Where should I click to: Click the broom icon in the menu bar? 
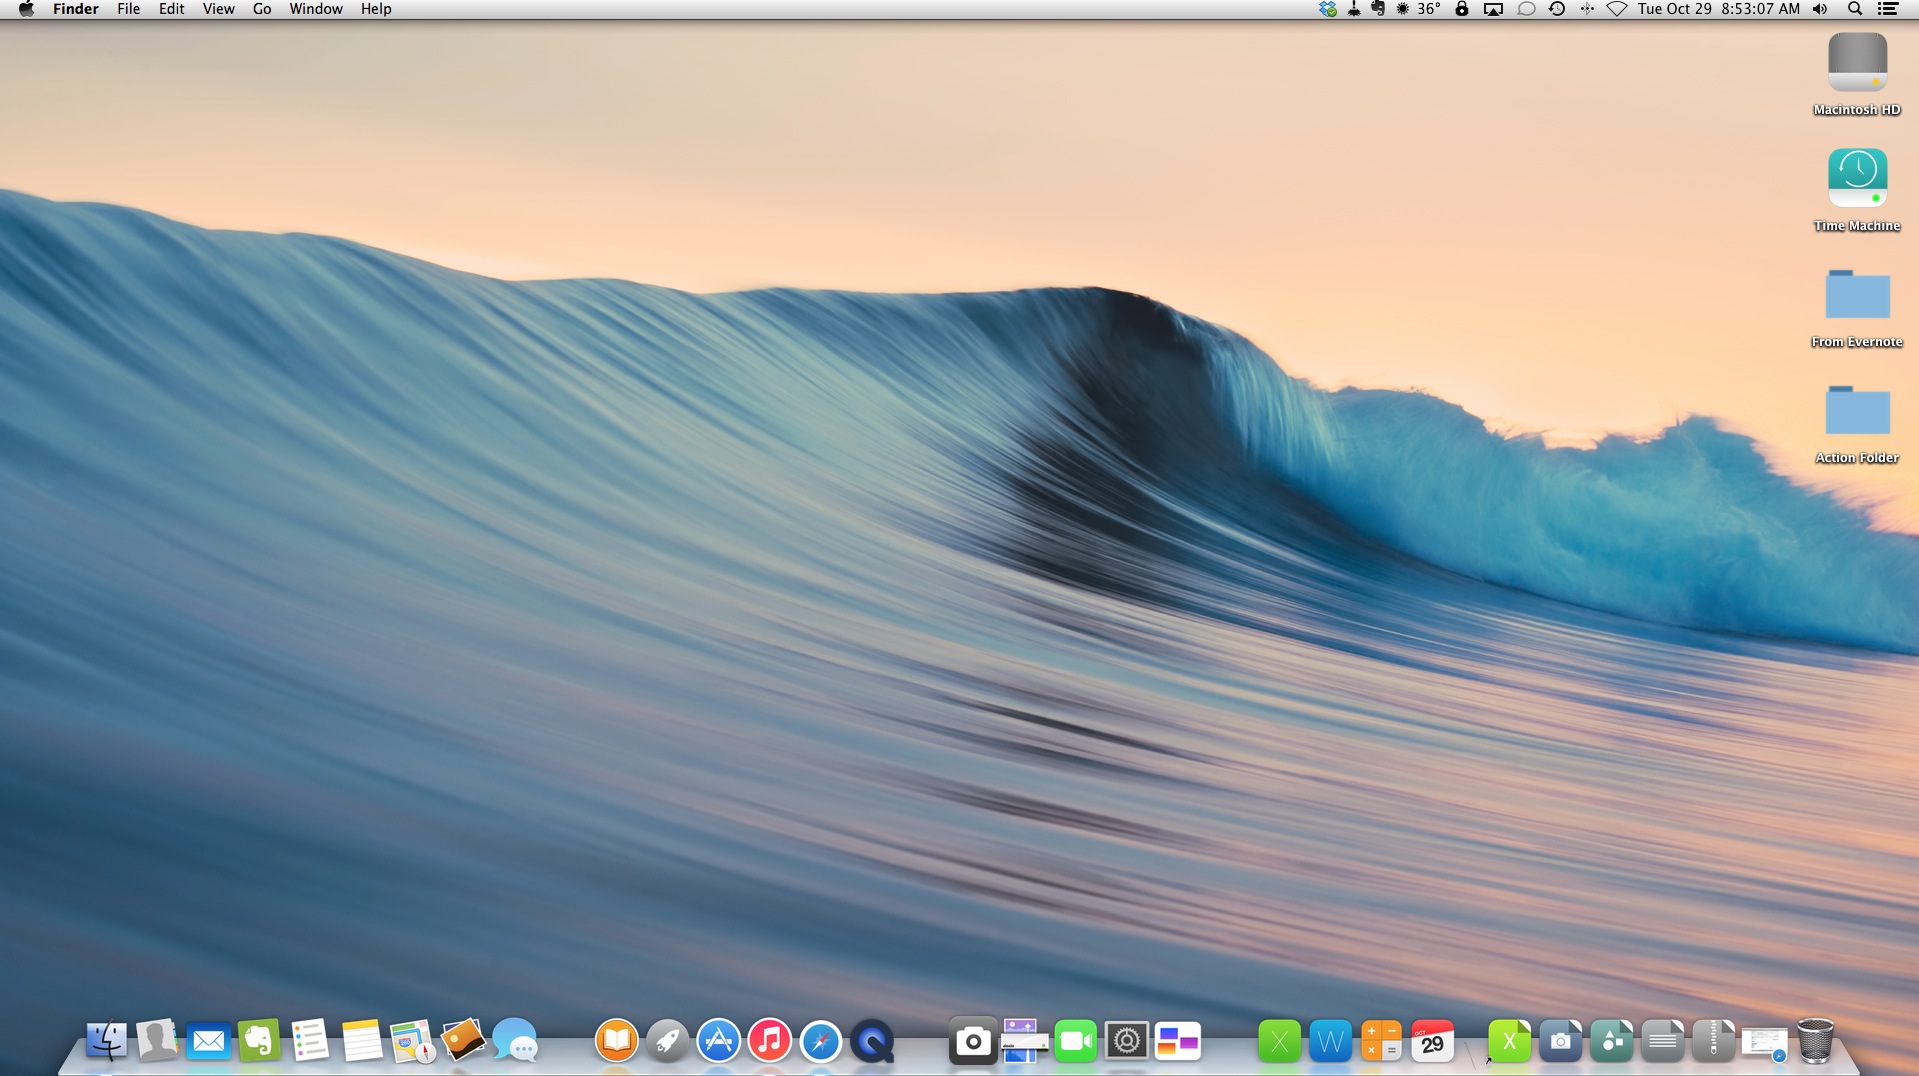click(x=1354, y=9)
